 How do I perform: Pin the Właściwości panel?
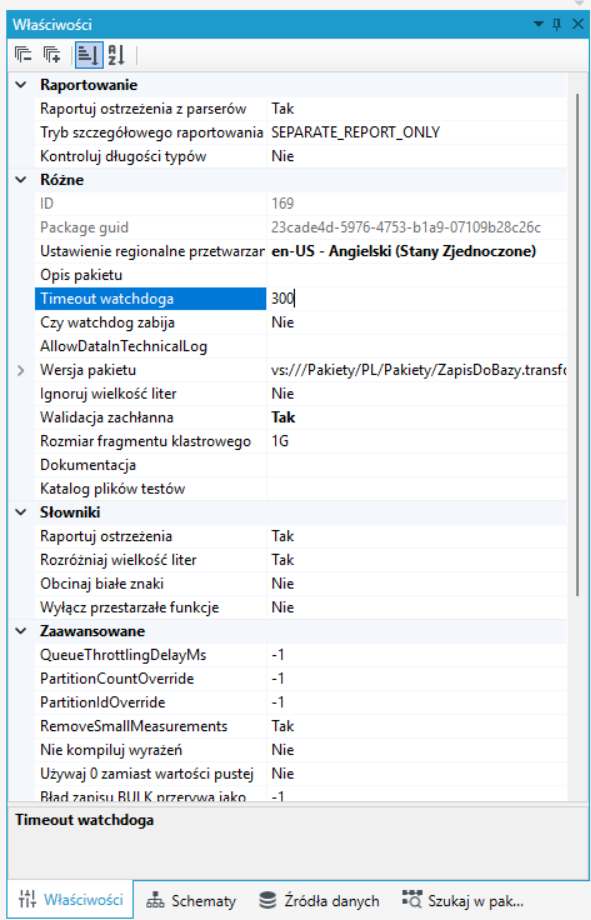tap(557, 24)
